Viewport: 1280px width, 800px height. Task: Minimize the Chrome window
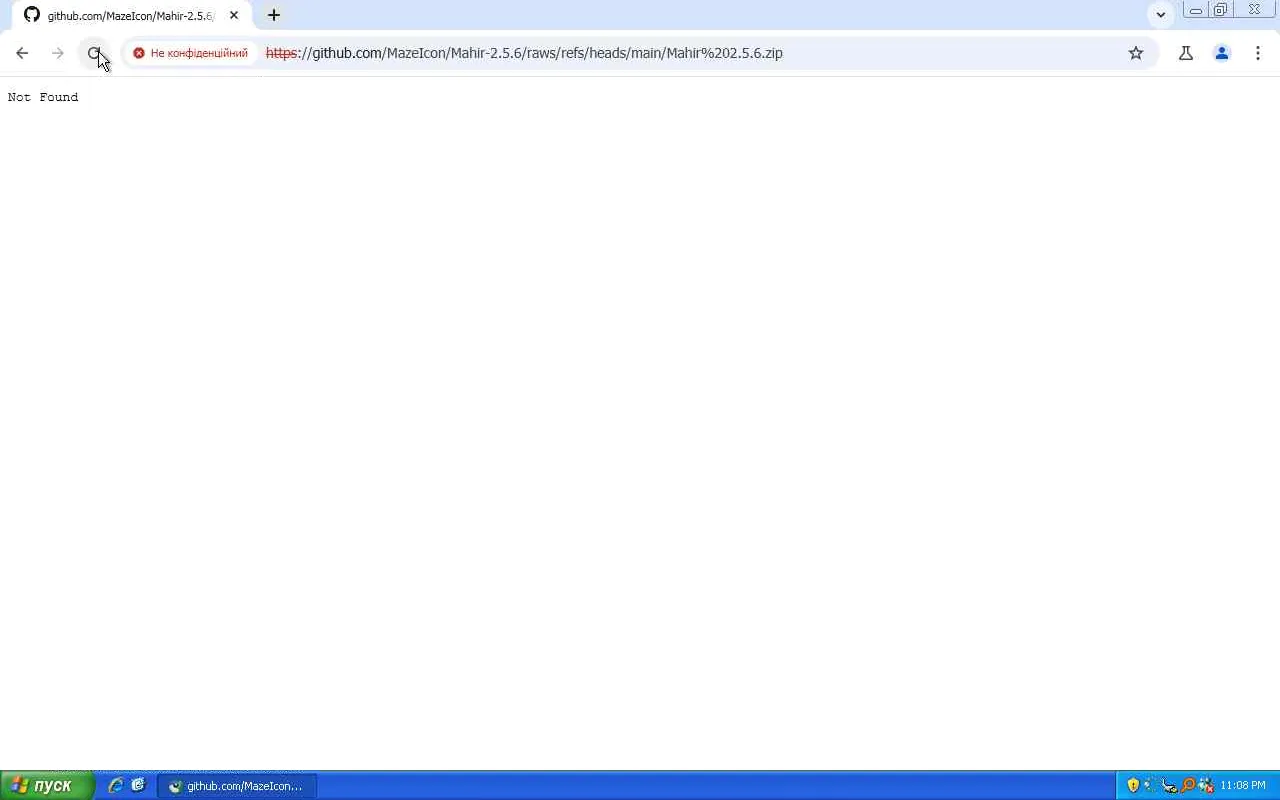[x=1195, y=10]
